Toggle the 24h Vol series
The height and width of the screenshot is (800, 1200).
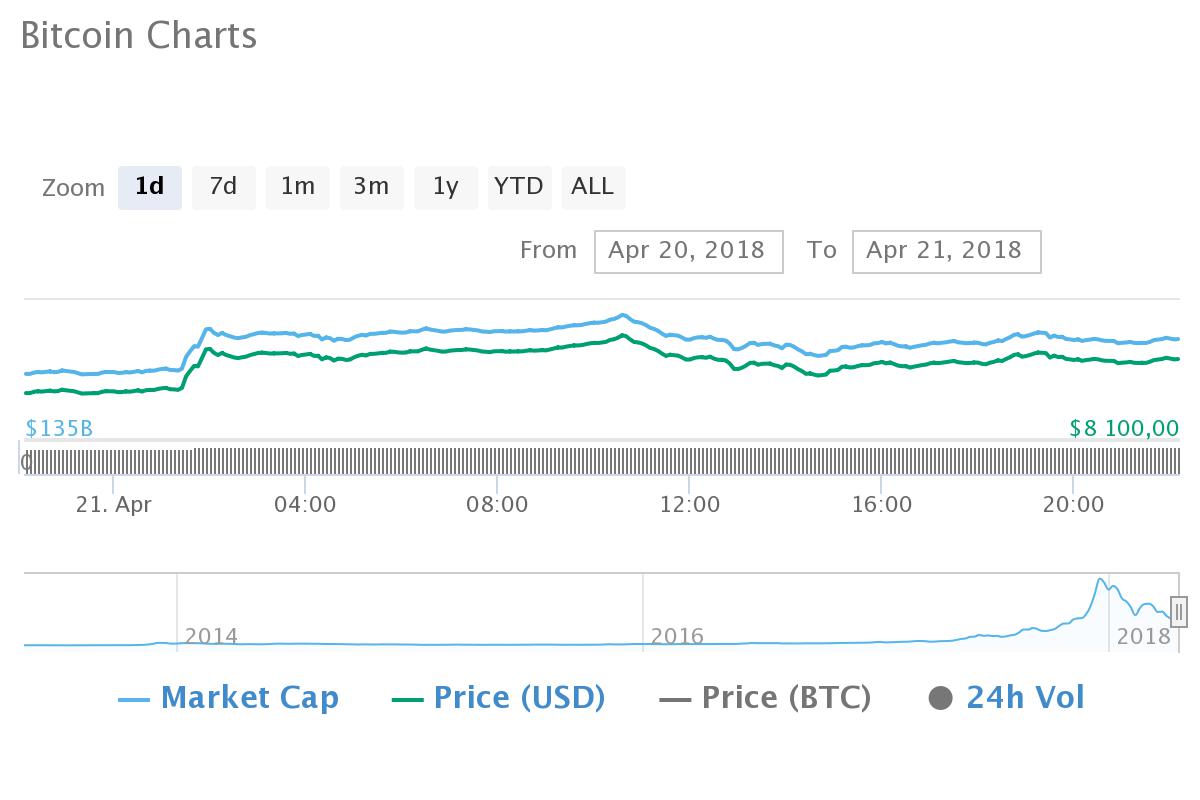[x=1024, y=697]
